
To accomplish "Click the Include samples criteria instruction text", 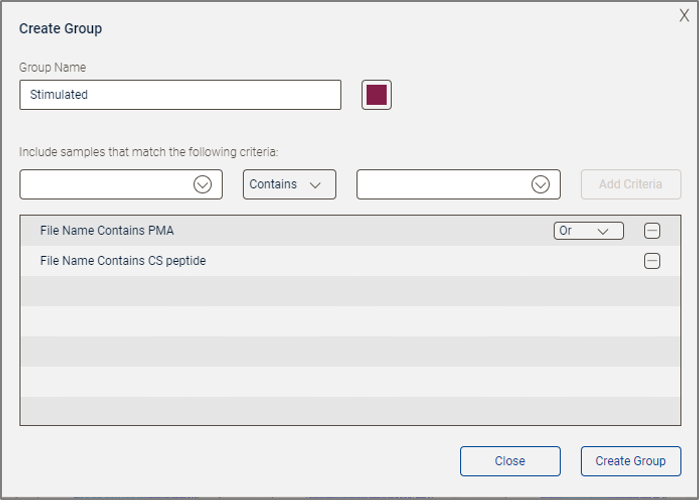I will tap(148, 152).
